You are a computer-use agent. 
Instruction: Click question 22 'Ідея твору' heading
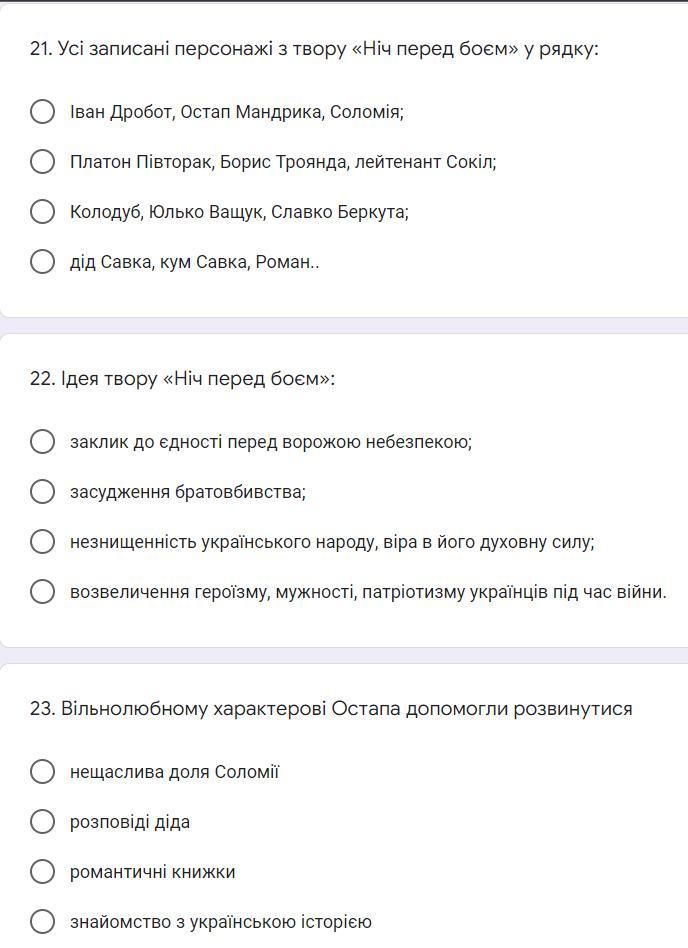[x=182, y=378]
